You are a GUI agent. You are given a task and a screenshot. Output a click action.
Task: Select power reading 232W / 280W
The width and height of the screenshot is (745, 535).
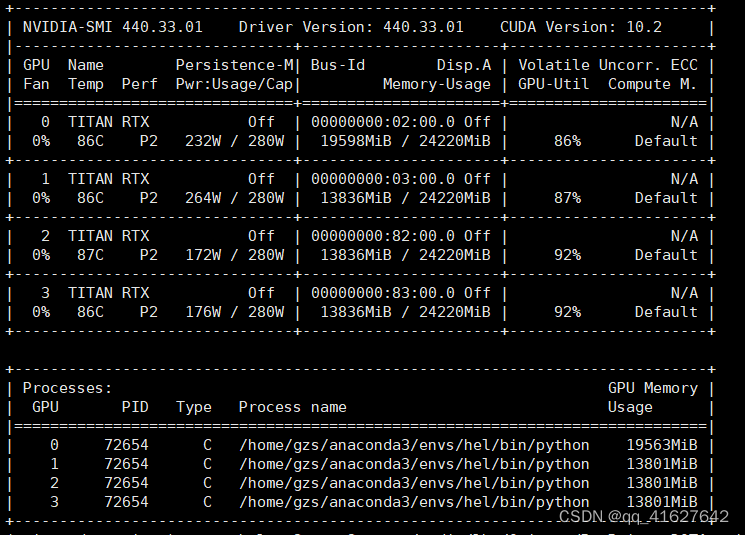pos(234,141)
